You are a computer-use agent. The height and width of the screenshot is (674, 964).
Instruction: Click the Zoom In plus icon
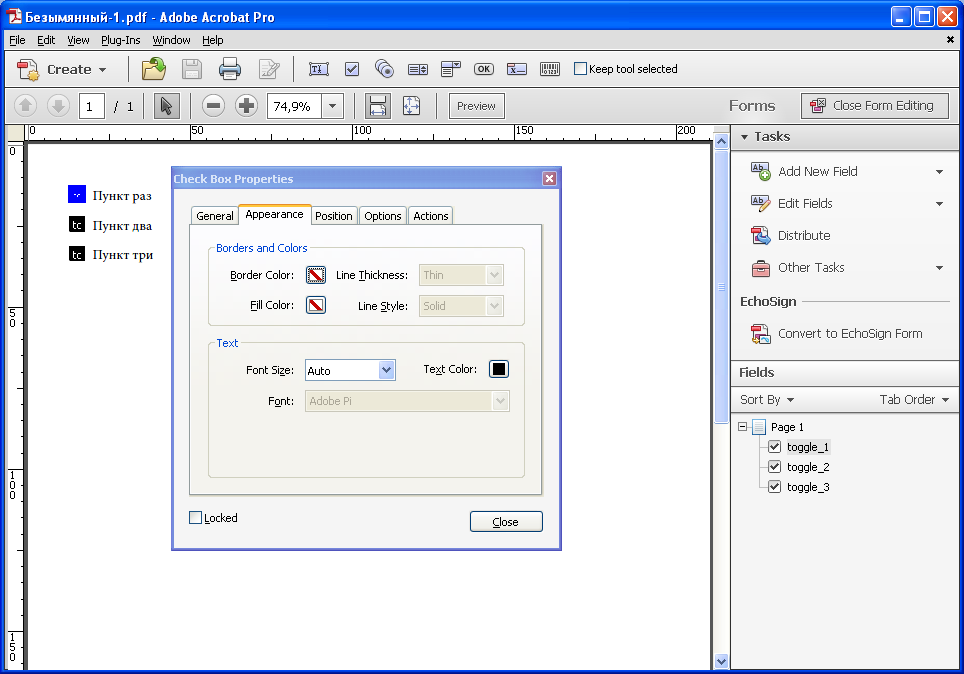pos(246,106)
